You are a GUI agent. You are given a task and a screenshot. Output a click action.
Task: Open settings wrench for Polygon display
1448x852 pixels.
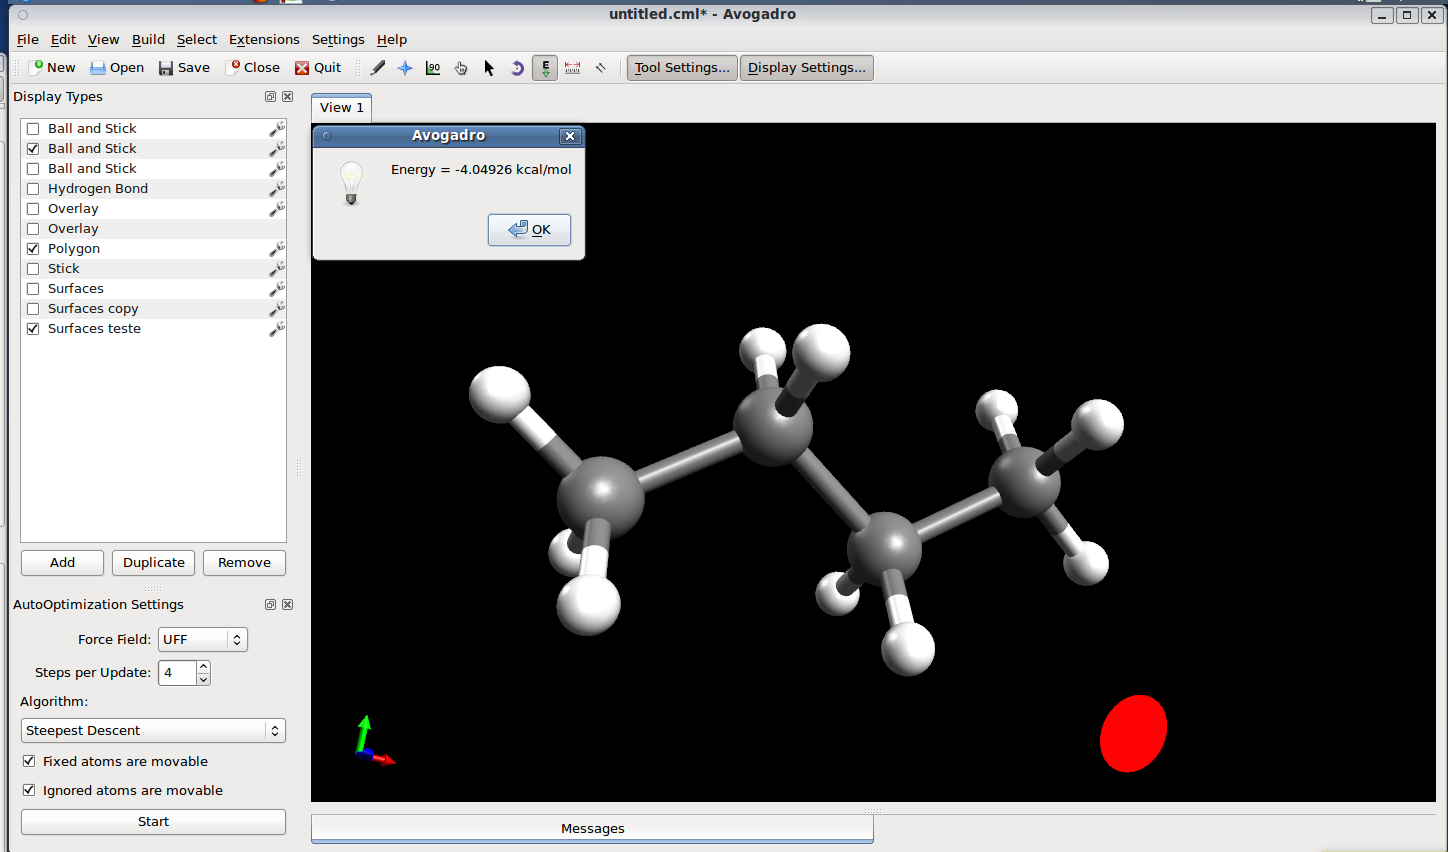point(277,248)
